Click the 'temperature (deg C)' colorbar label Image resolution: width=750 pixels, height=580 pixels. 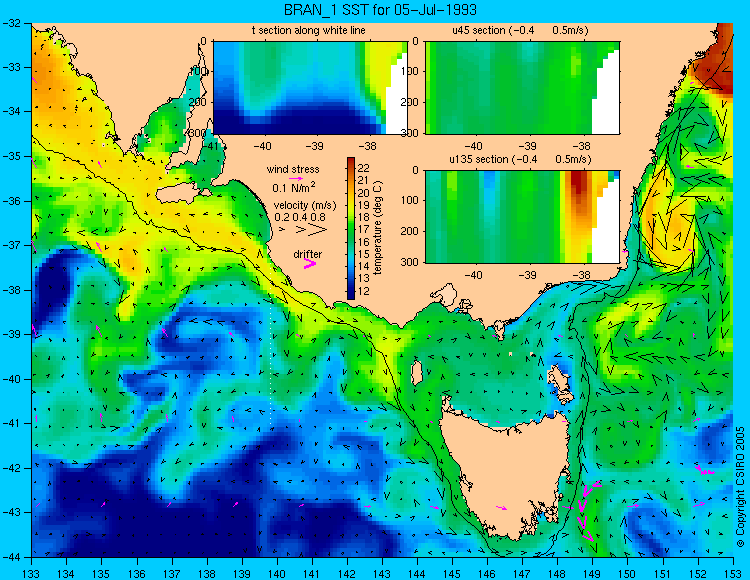pos(378,228)
